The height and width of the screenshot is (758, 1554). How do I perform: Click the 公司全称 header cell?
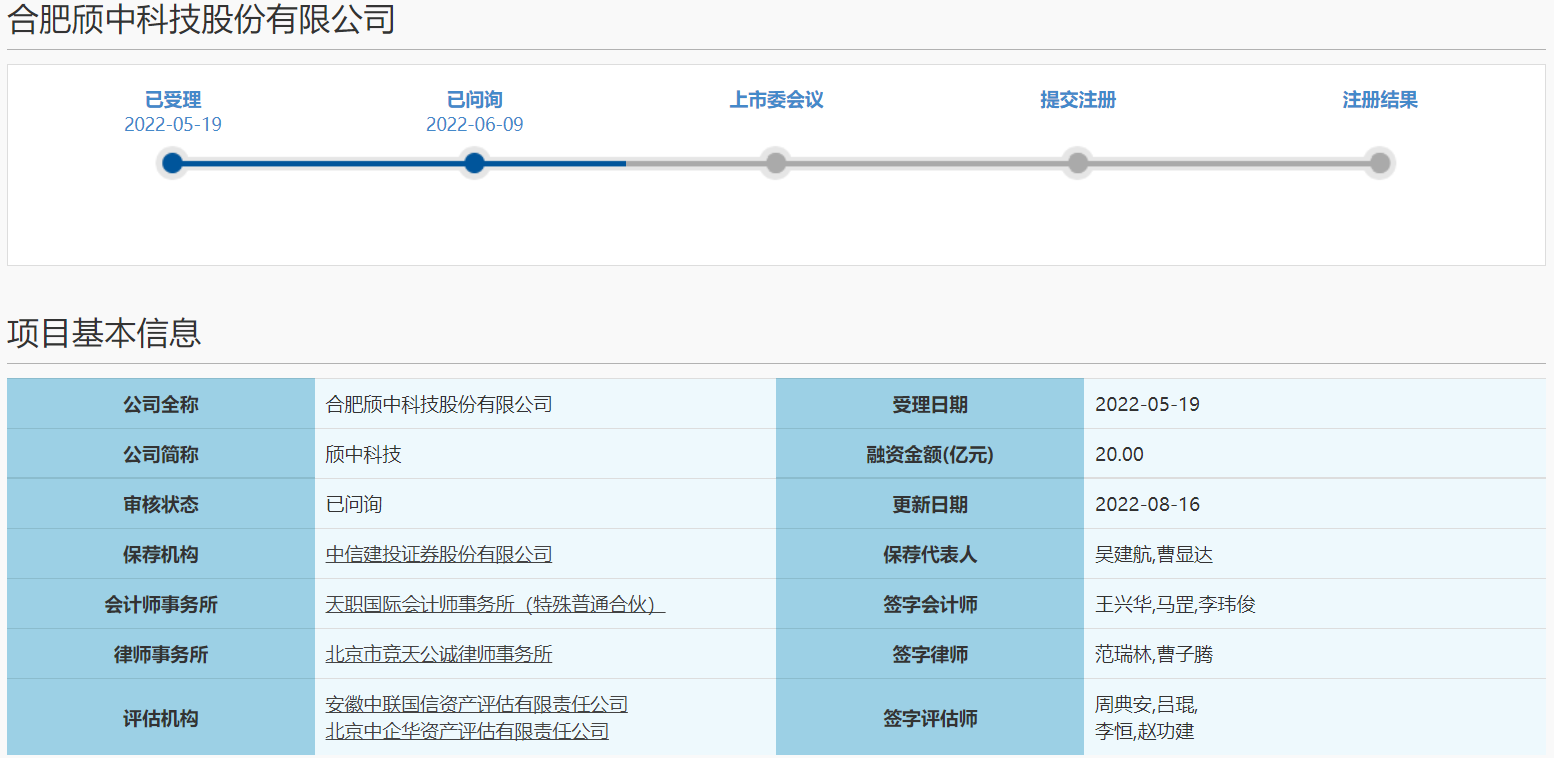(x=161, y=404)
